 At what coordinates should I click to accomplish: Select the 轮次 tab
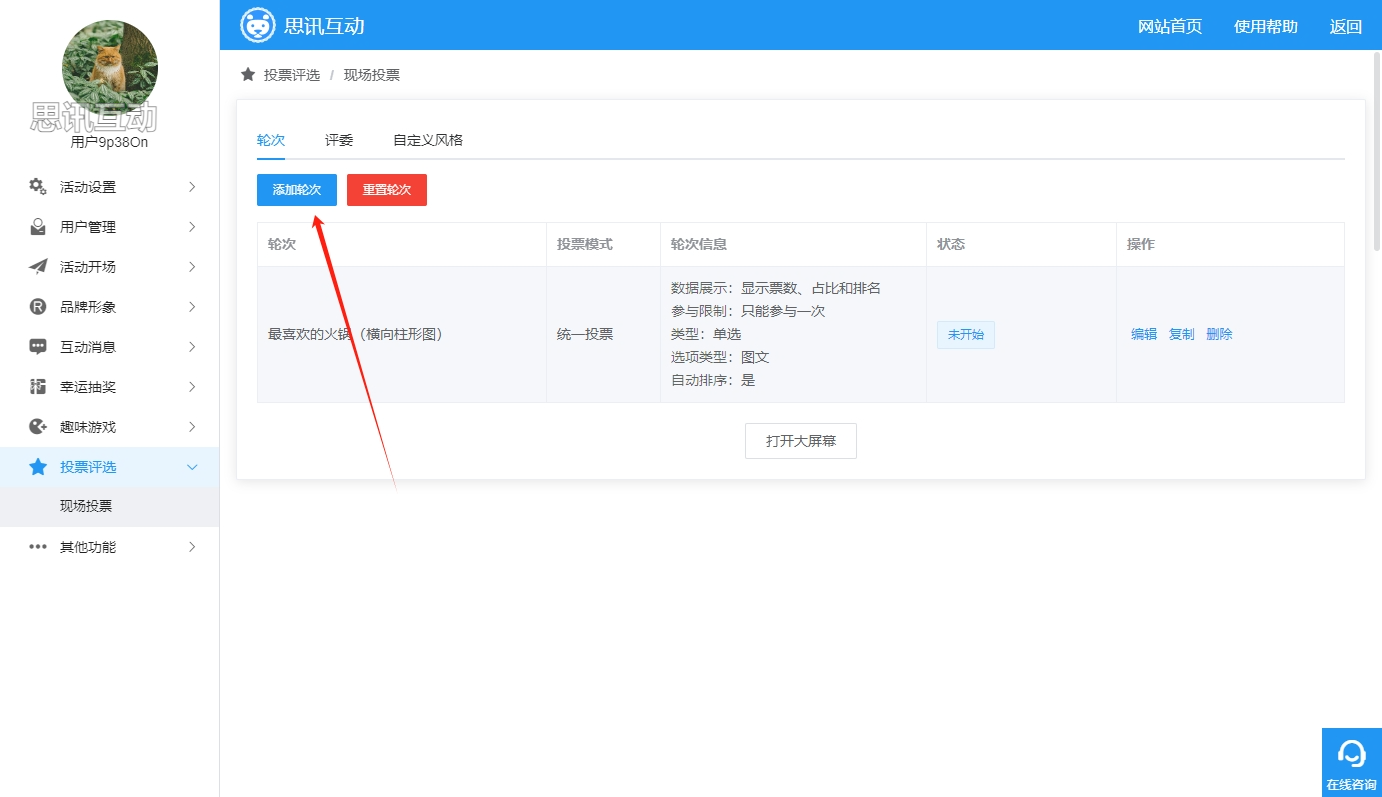tap(271, 140)
